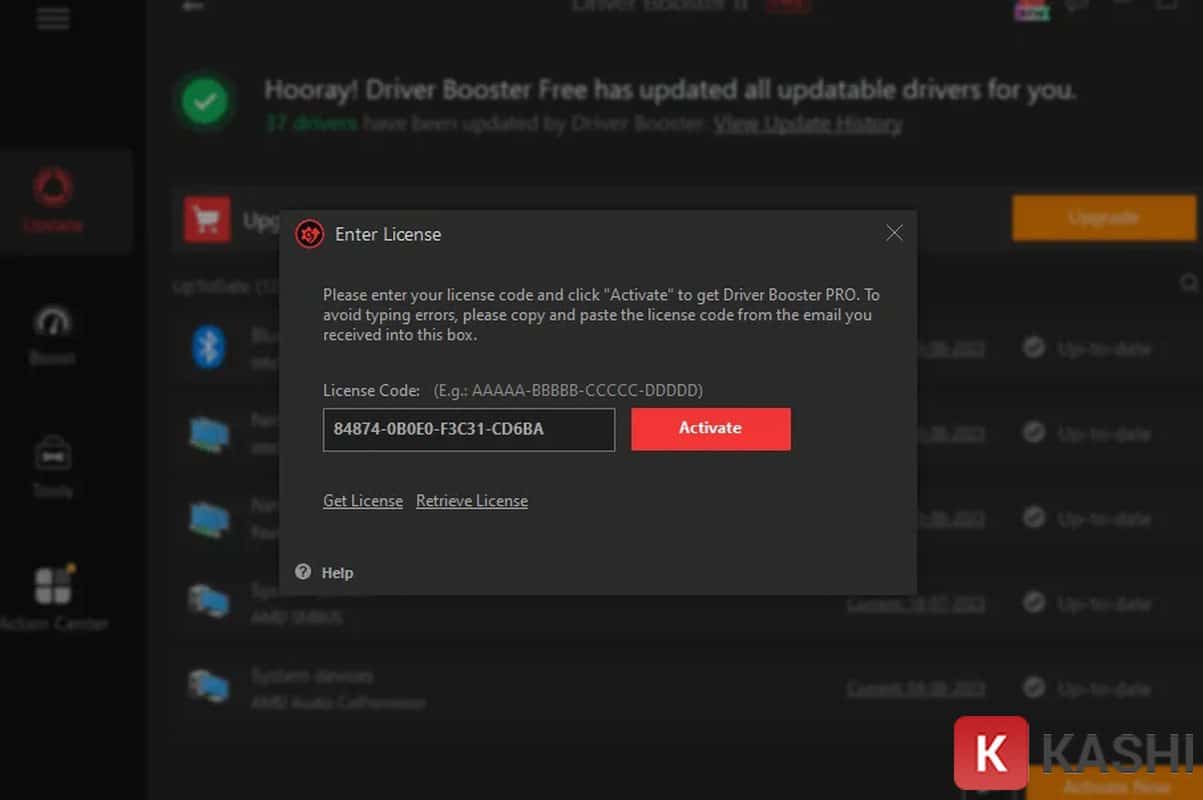The image size is (1203, 800).
Task: Open the hamburger menu
Action: pos(54,18)
